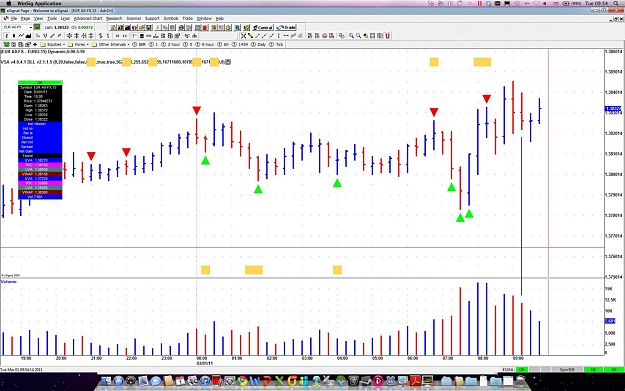This screenshot has height=391, width=625.
Task: Select the area chart type icon
Action: (28, 36)
